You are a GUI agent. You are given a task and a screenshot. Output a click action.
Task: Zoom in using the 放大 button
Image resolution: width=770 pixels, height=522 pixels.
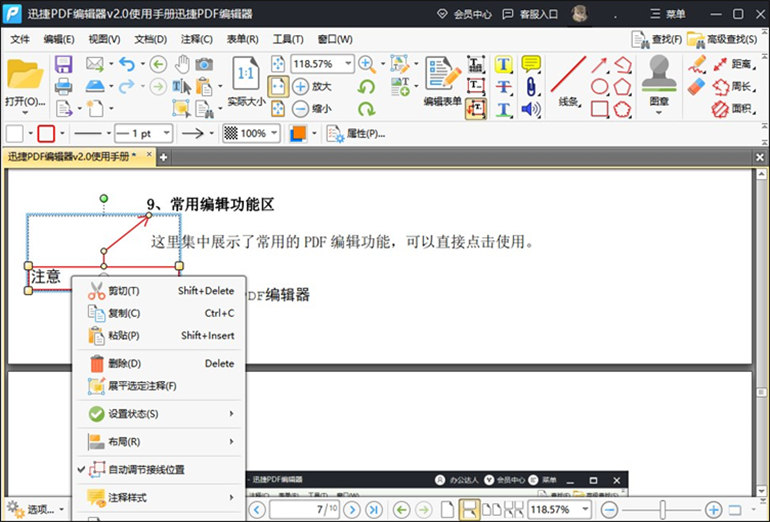pos(312,86)
